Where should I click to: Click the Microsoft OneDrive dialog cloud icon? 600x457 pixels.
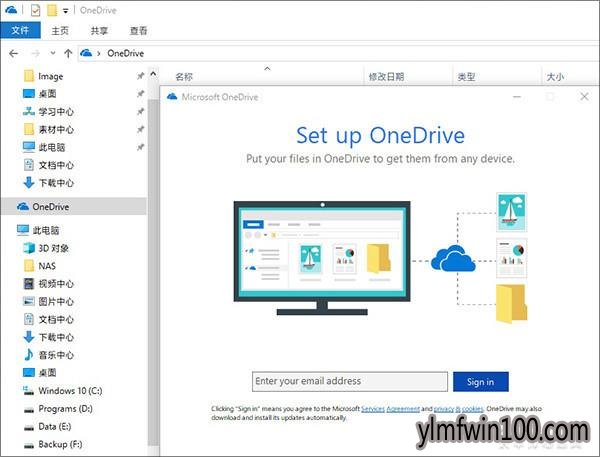point(172,96)
